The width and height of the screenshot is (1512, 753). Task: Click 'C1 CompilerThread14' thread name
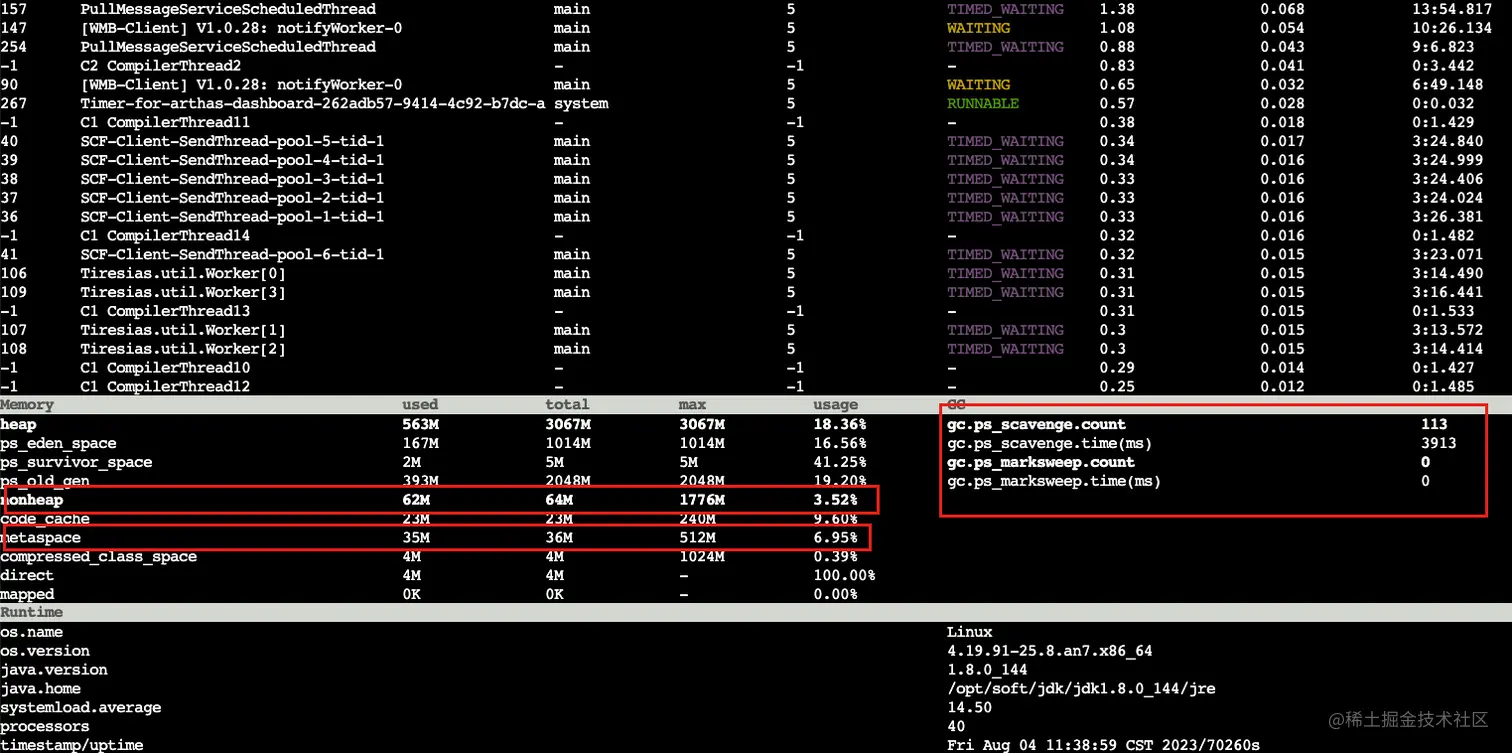(165, 236)
